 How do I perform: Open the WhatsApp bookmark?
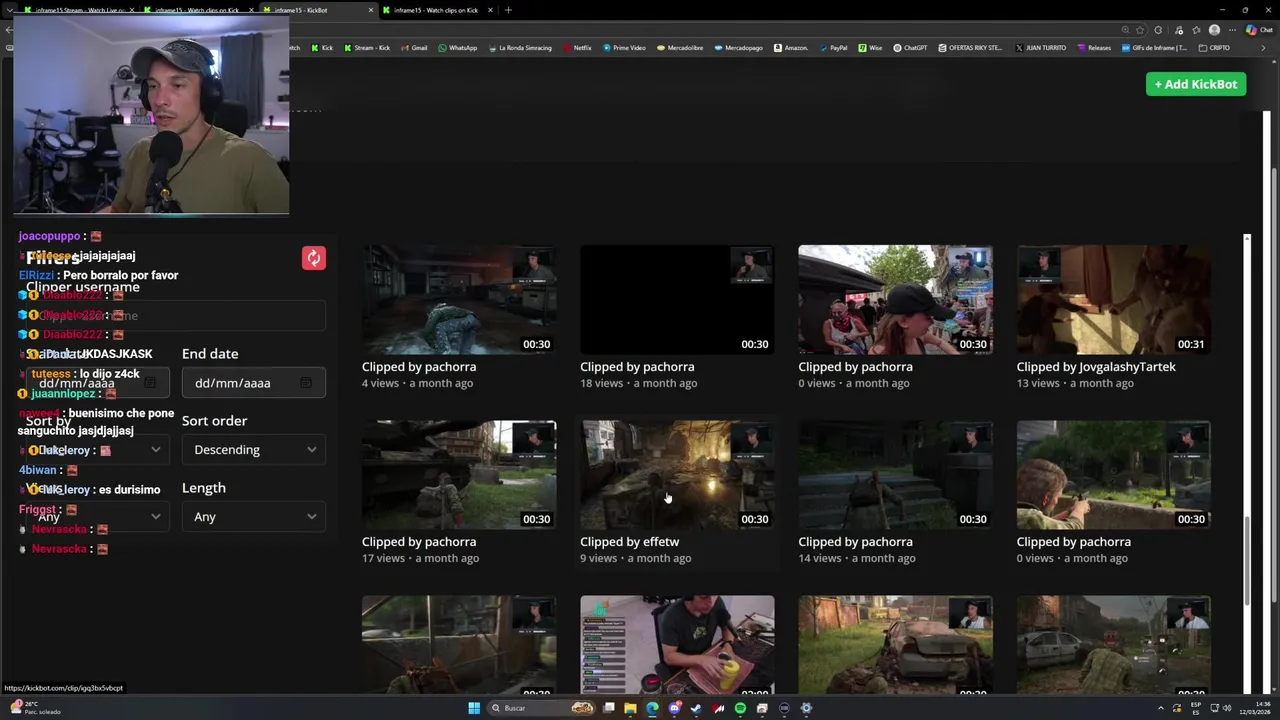click(458, 48)
